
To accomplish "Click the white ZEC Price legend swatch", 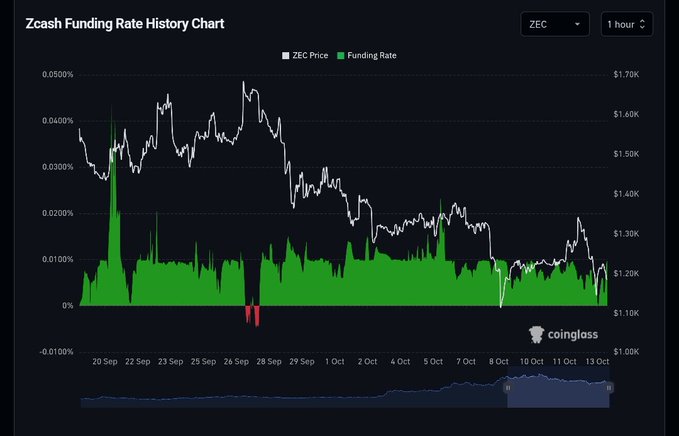I will [285, 55].
